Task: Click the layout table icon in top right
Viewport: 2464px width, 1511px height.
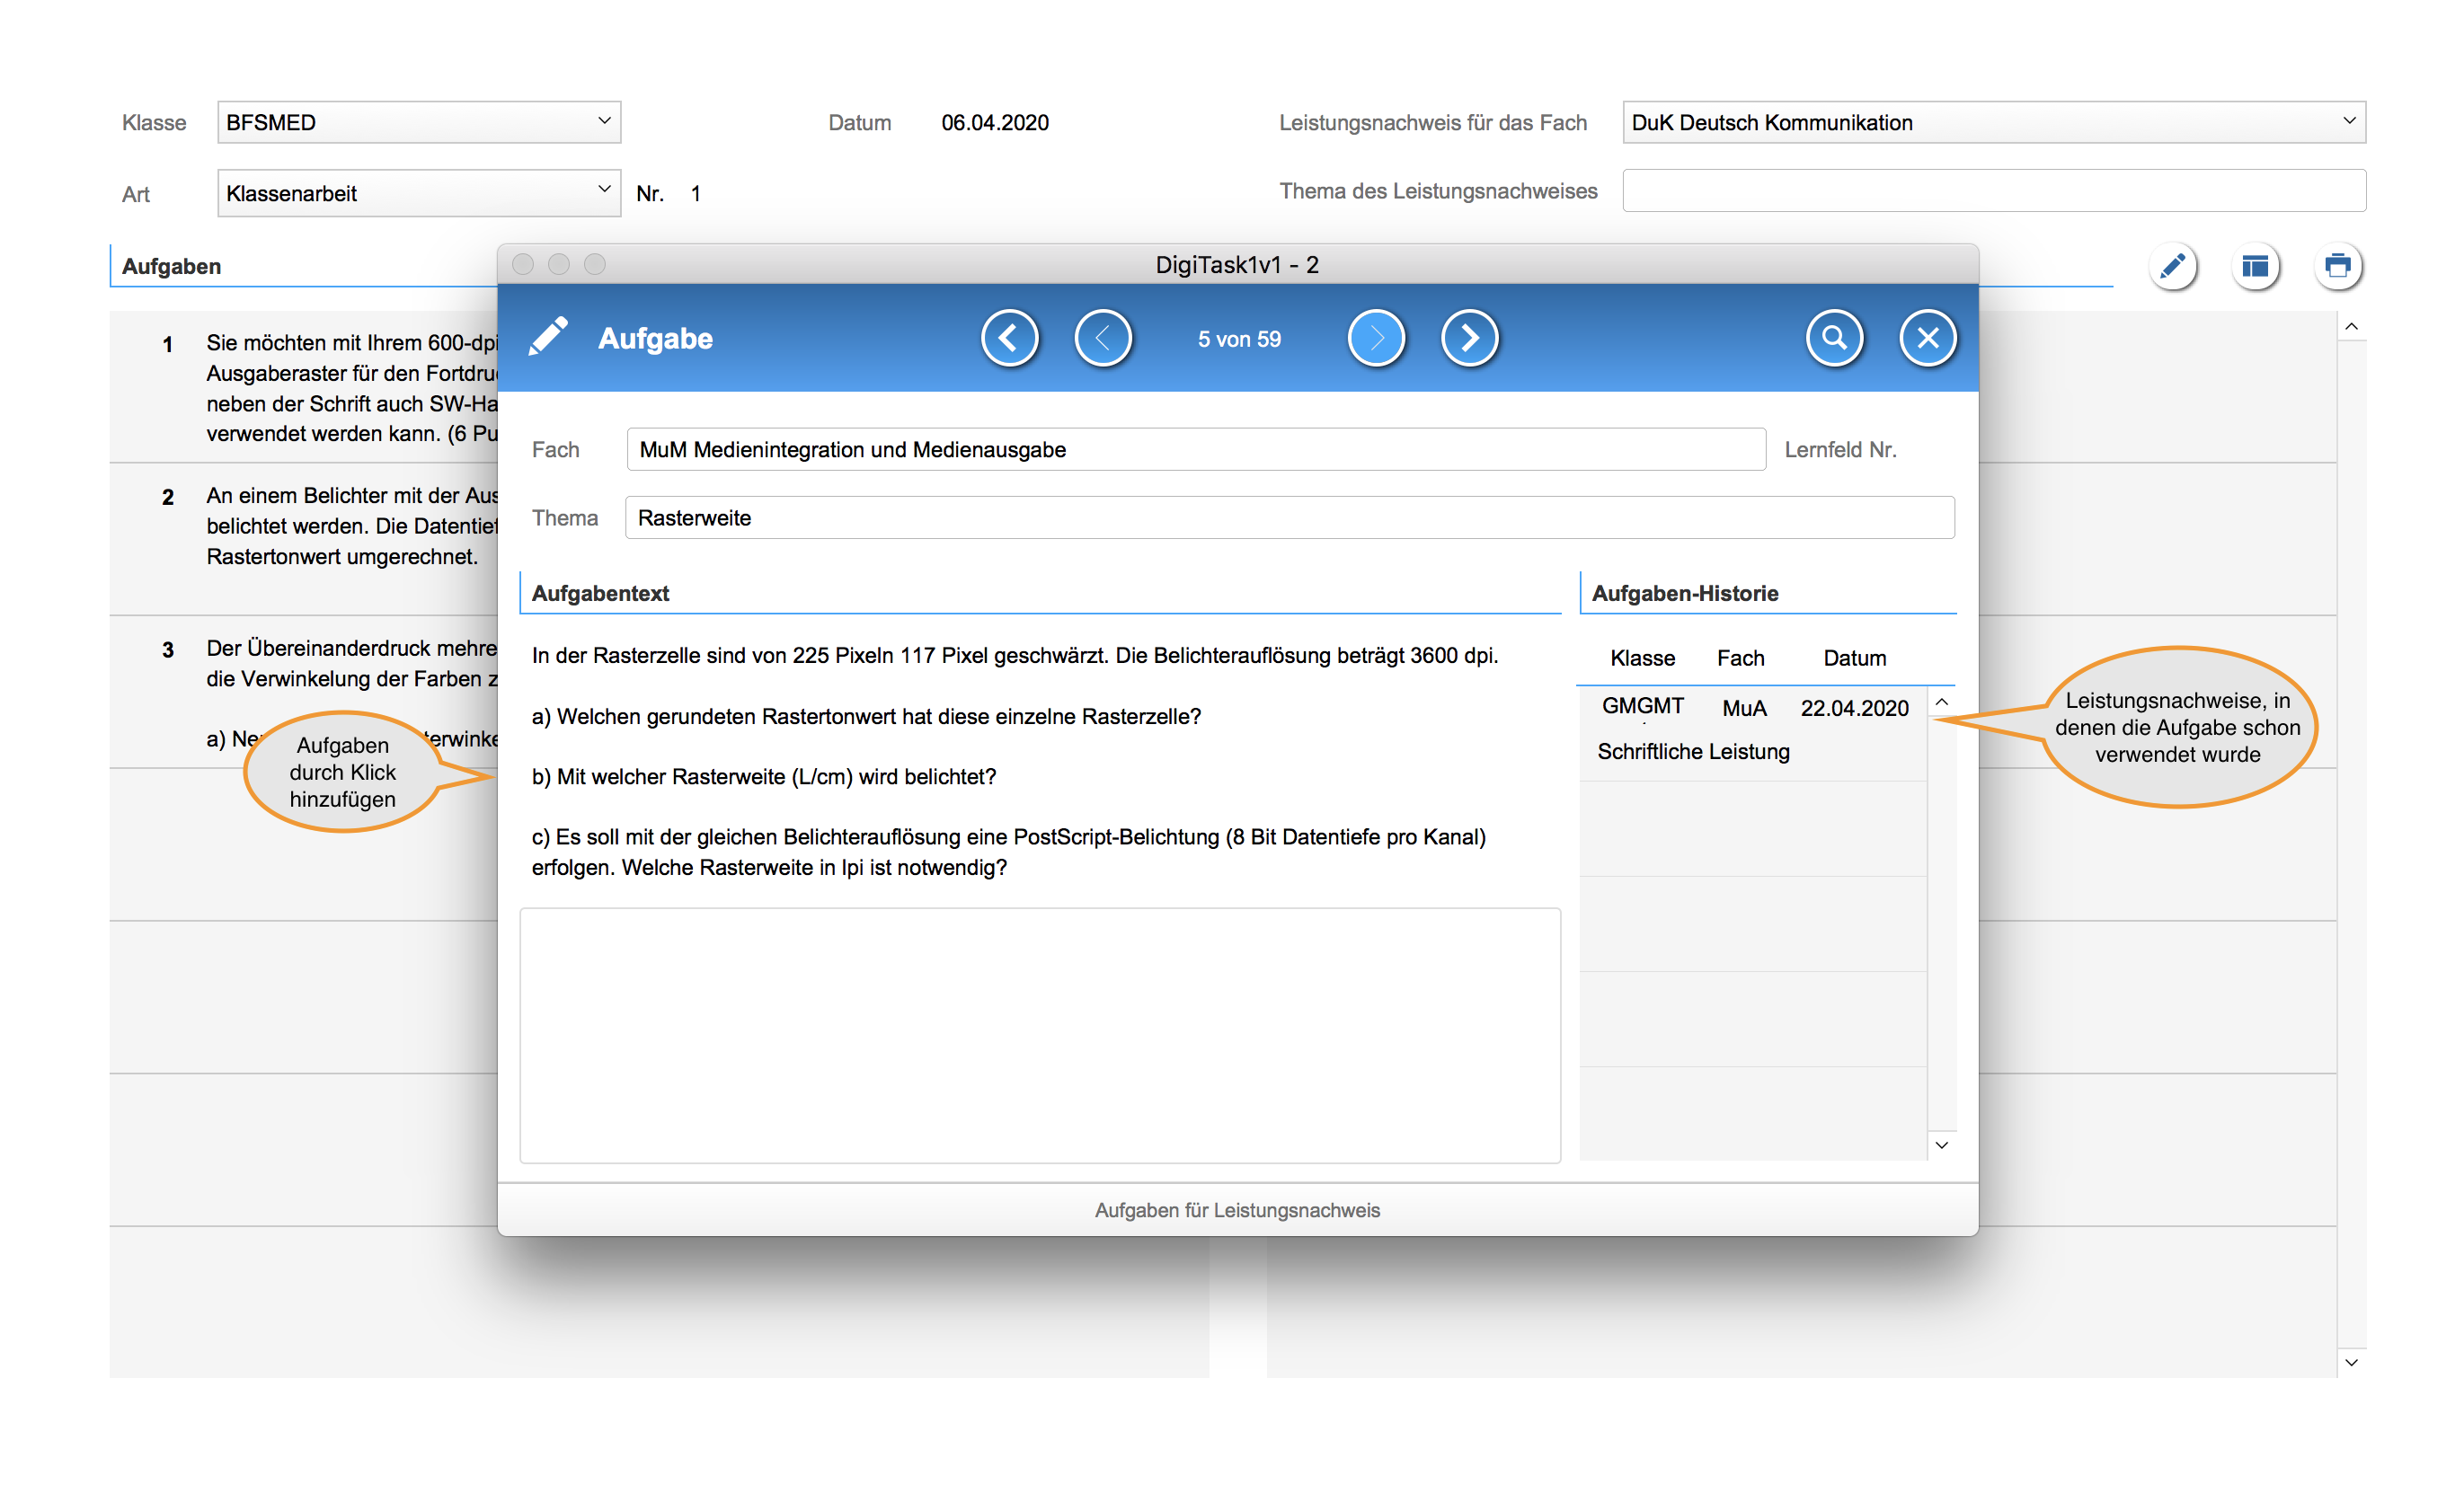Action: pos(2255,266)
